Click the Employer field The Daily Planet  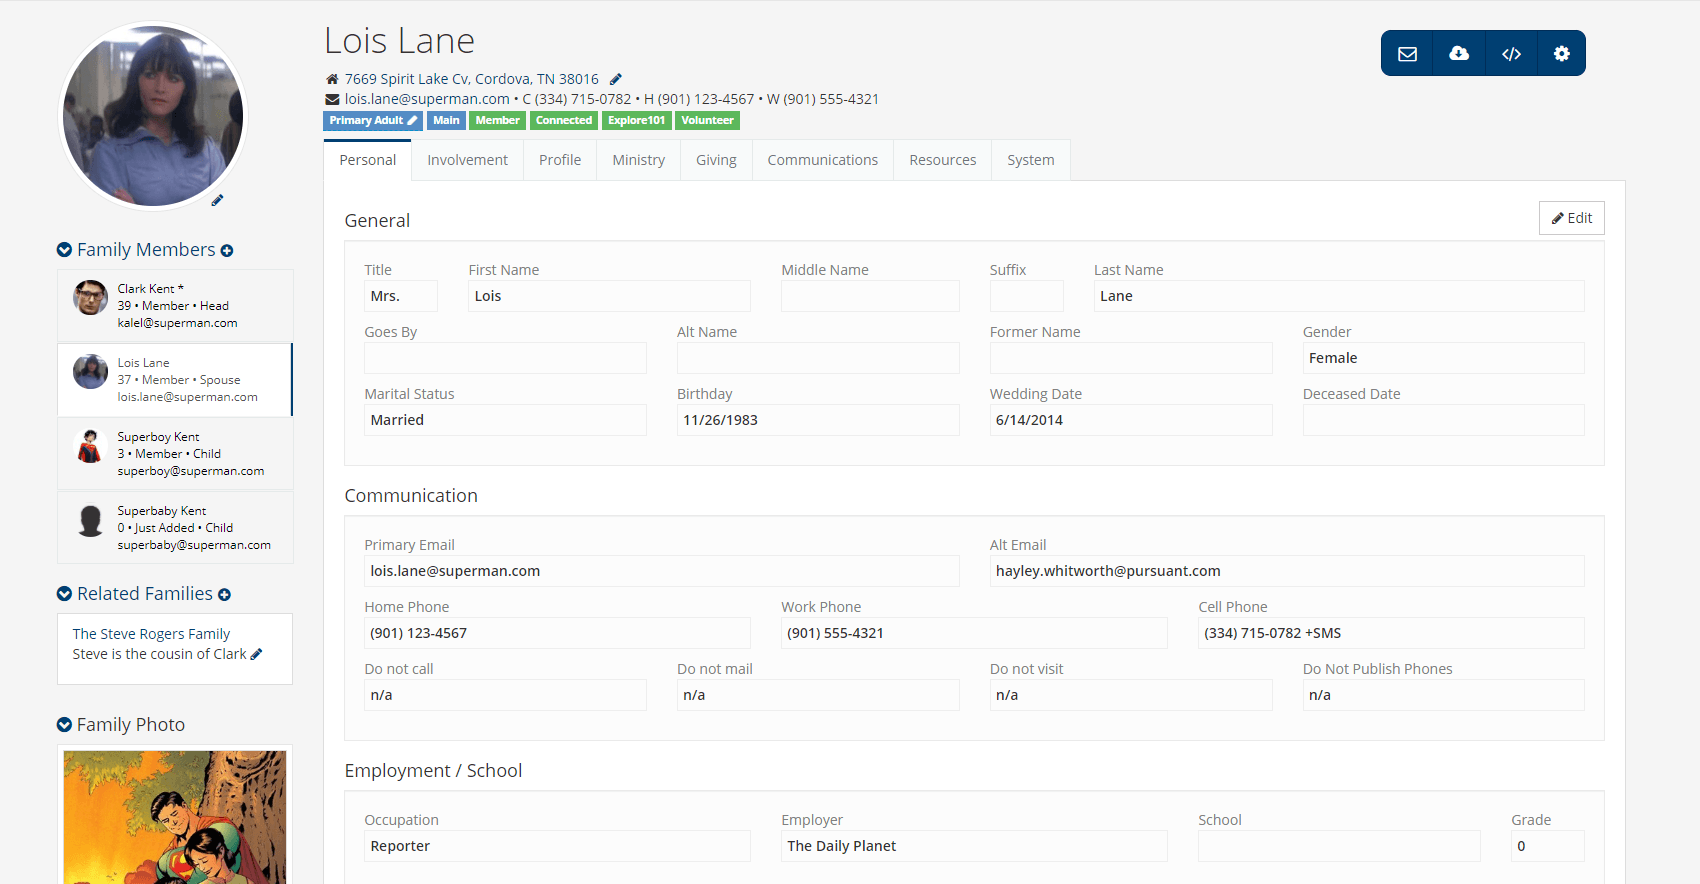pos(974,846)
